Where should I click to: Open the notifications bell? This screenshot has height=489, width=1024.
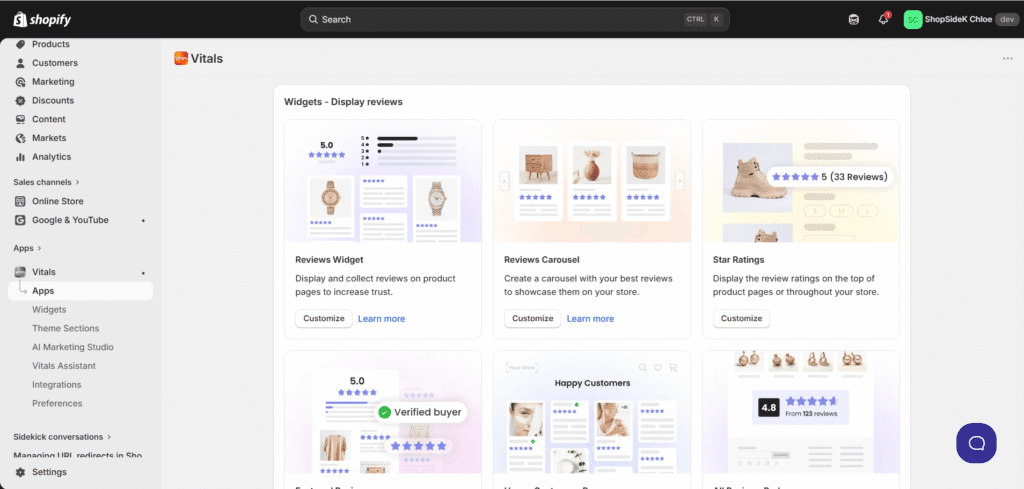884,20
